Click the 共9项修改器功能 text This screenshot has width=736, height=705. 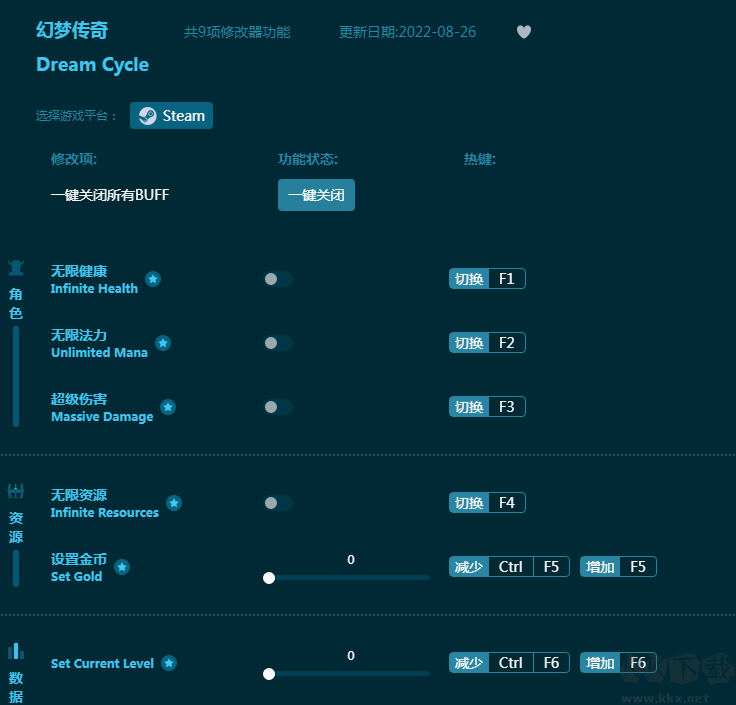pos(237,32)
